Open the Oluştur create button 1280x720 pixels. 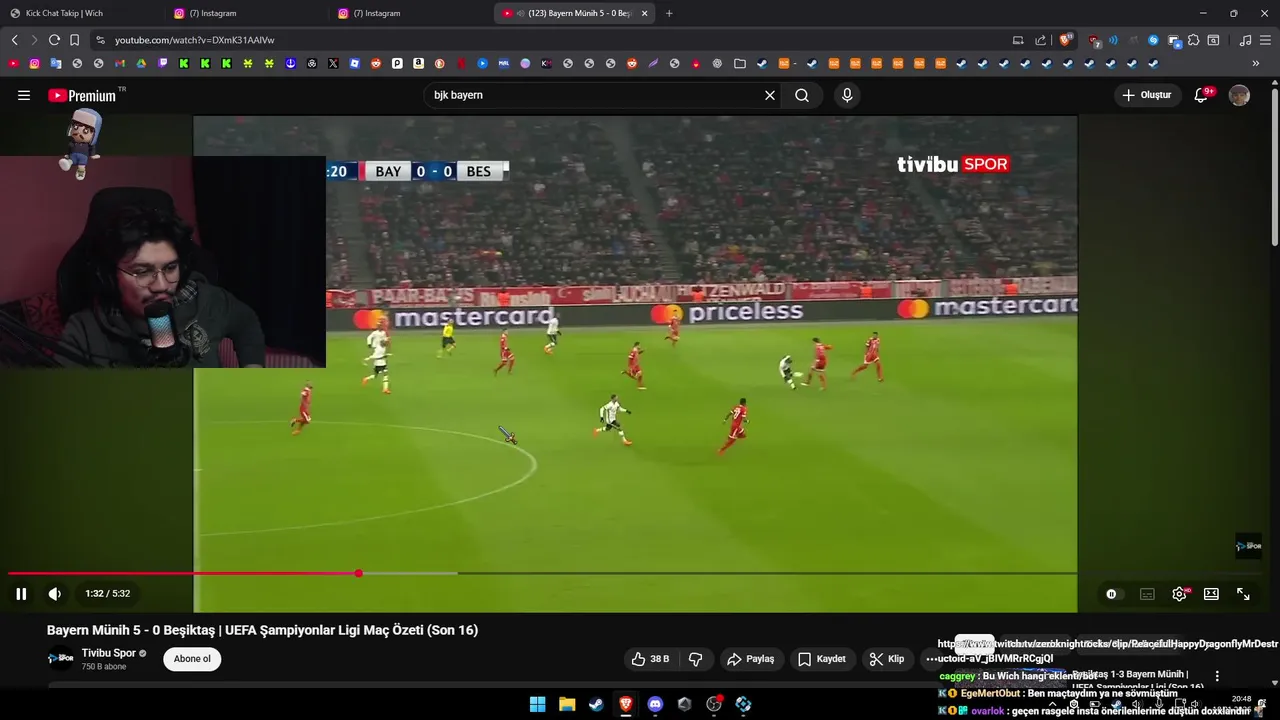(x=1147, y=95)
